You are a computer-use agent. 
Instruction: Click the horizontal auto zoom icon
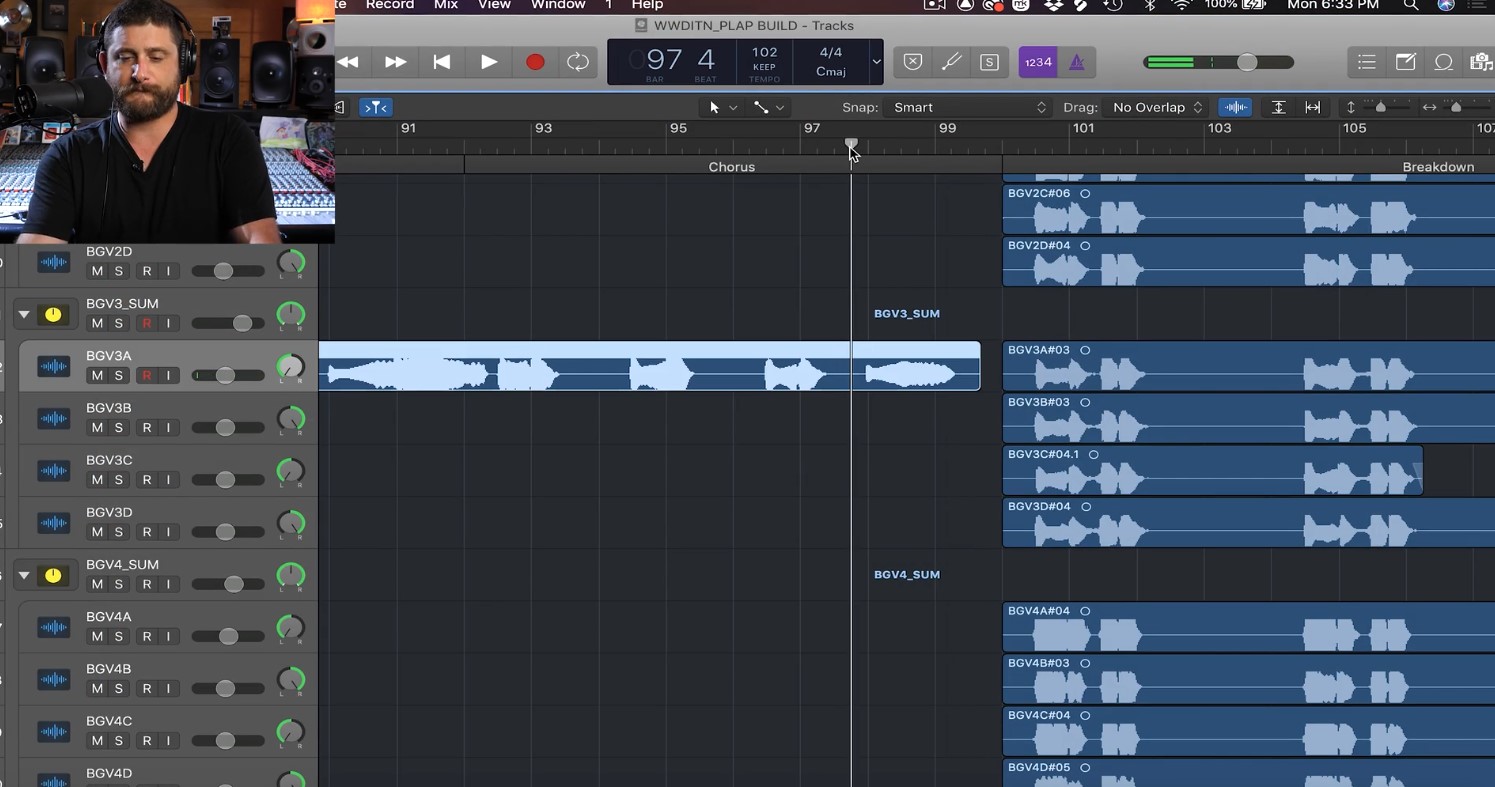[x=1313, y=107]
